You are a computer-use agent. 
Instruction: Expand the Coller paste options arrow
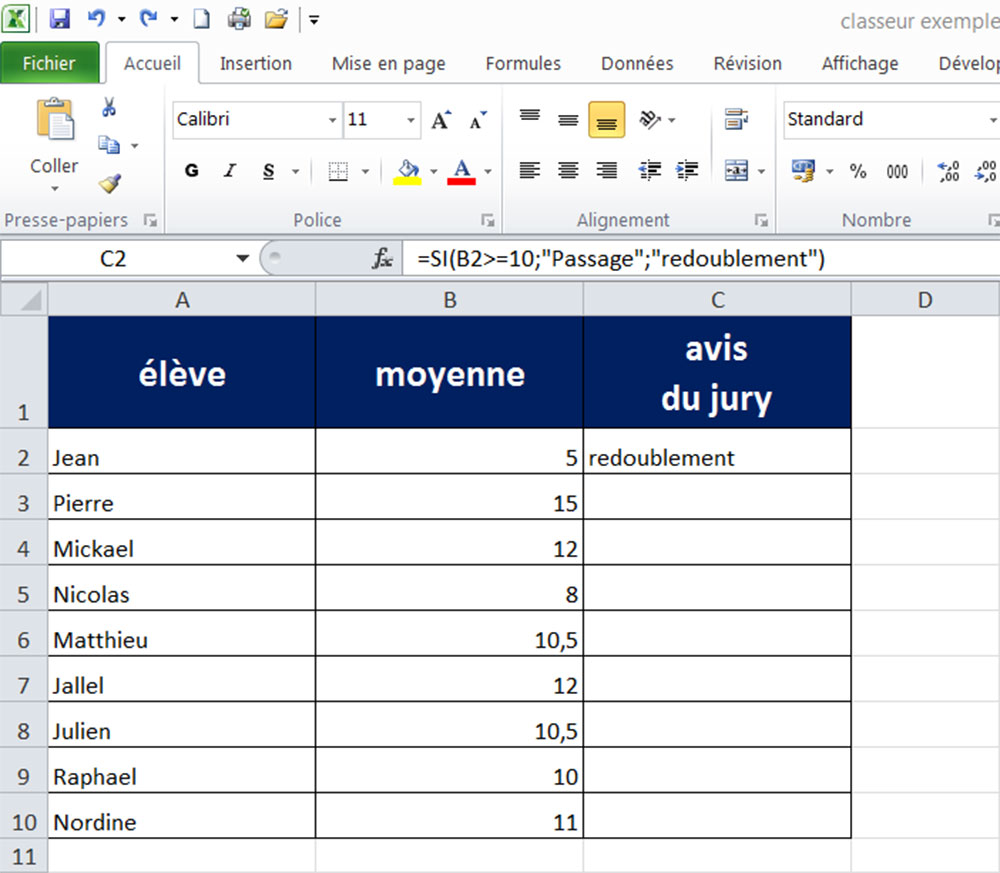coord(55,189)
